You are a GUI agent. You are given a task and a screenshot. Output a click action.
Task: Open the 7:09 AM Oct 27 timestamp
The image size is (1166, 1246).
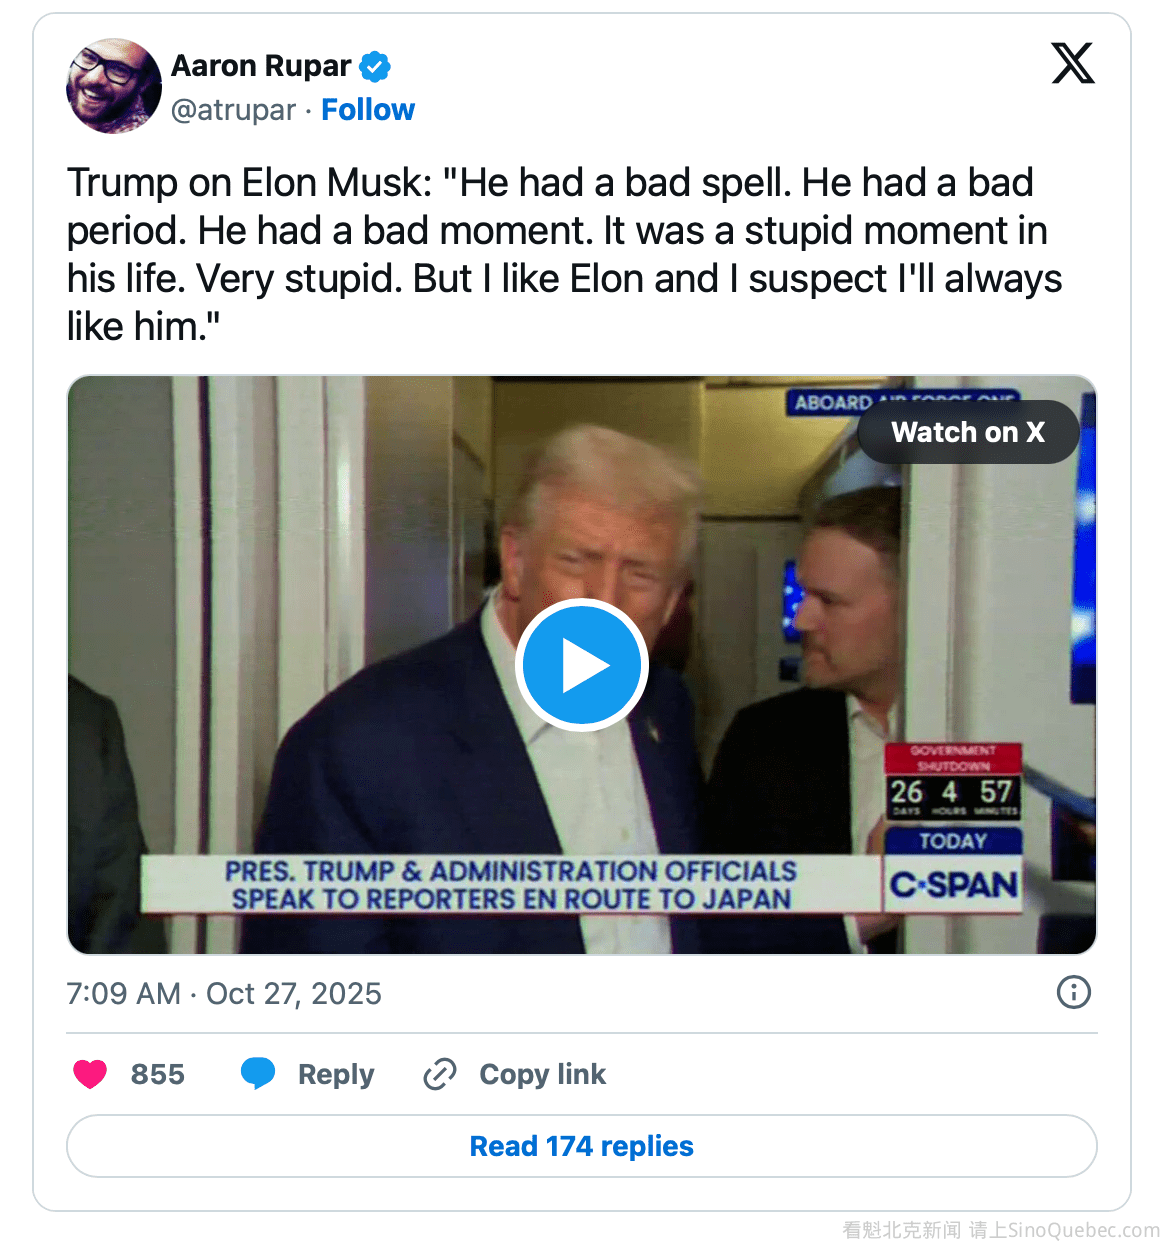(224, 993)
